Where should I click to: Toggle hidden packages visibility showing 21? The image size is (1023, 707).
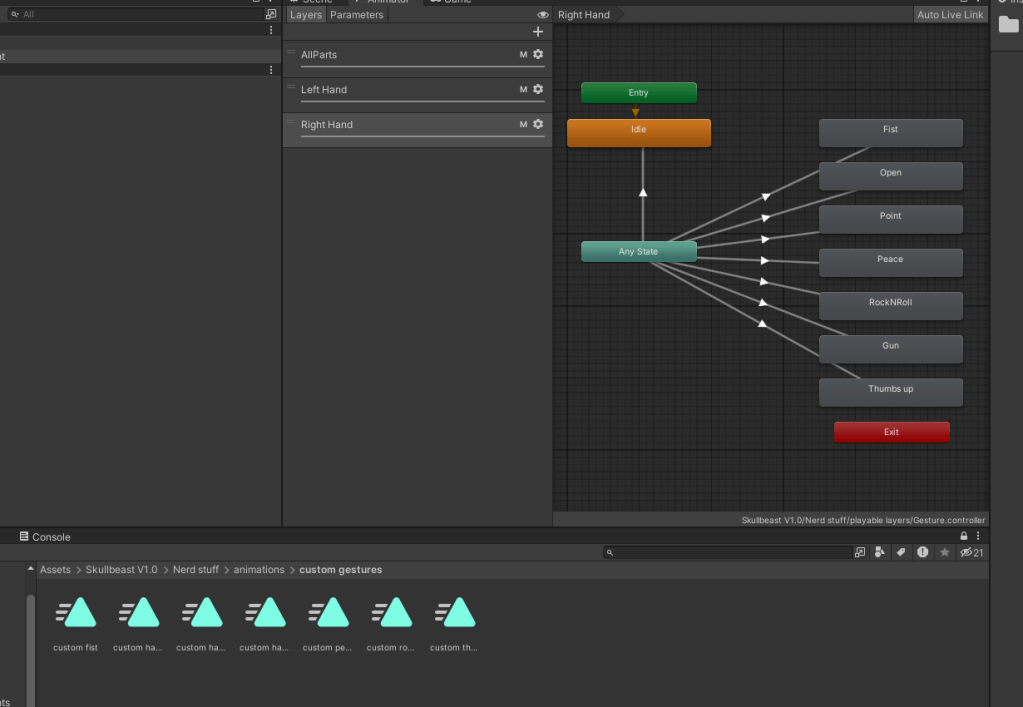coord(971,552)
